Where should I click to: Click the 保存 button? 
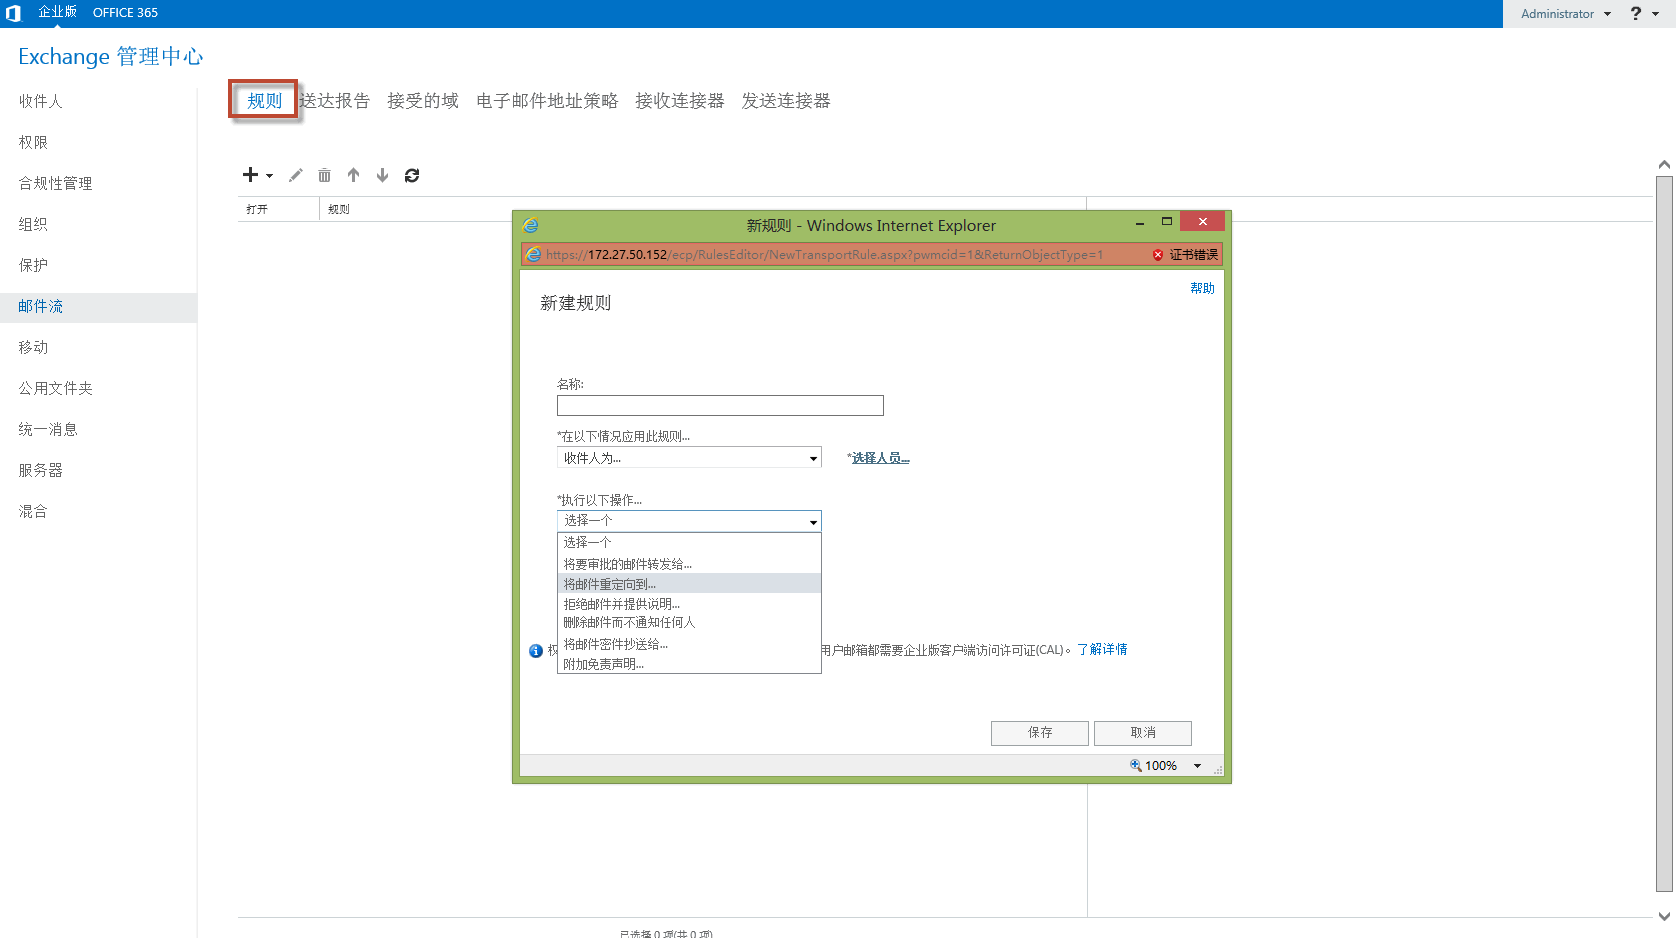[x=1040, y=733]
